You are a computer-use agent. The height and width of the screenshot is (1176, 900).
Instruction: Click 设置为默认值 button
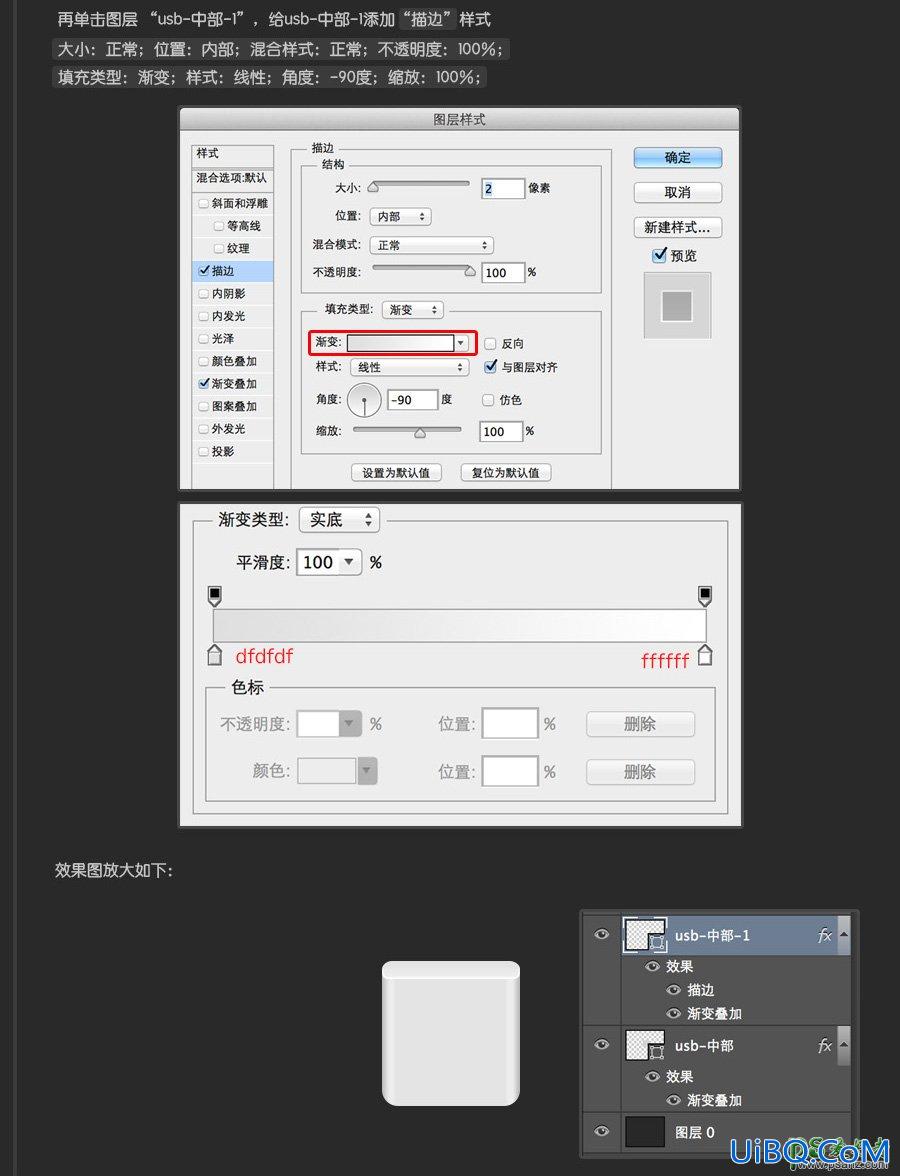pos(396,472)
